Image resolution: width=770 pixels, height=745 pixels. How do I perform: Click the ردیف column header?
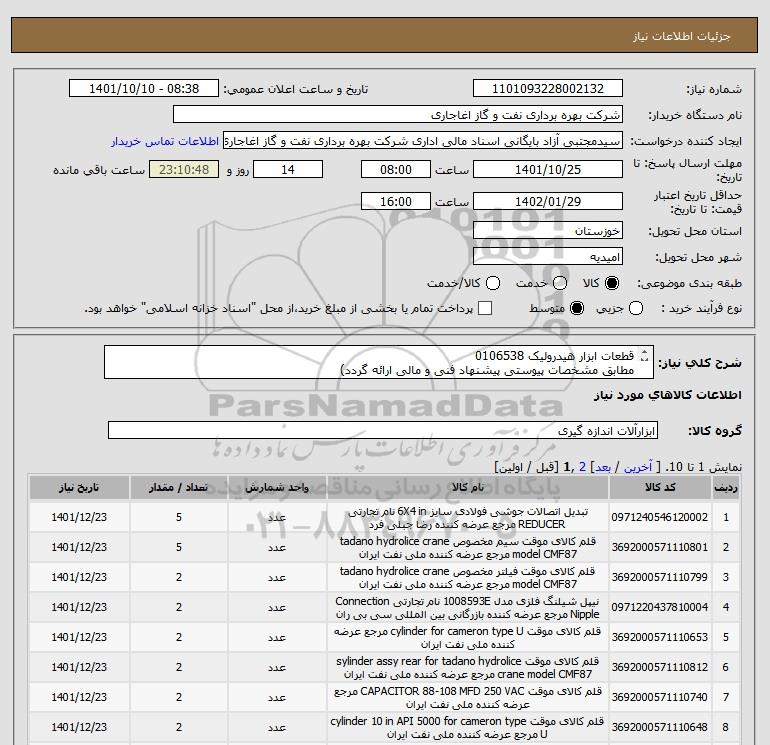coord(726,488)
